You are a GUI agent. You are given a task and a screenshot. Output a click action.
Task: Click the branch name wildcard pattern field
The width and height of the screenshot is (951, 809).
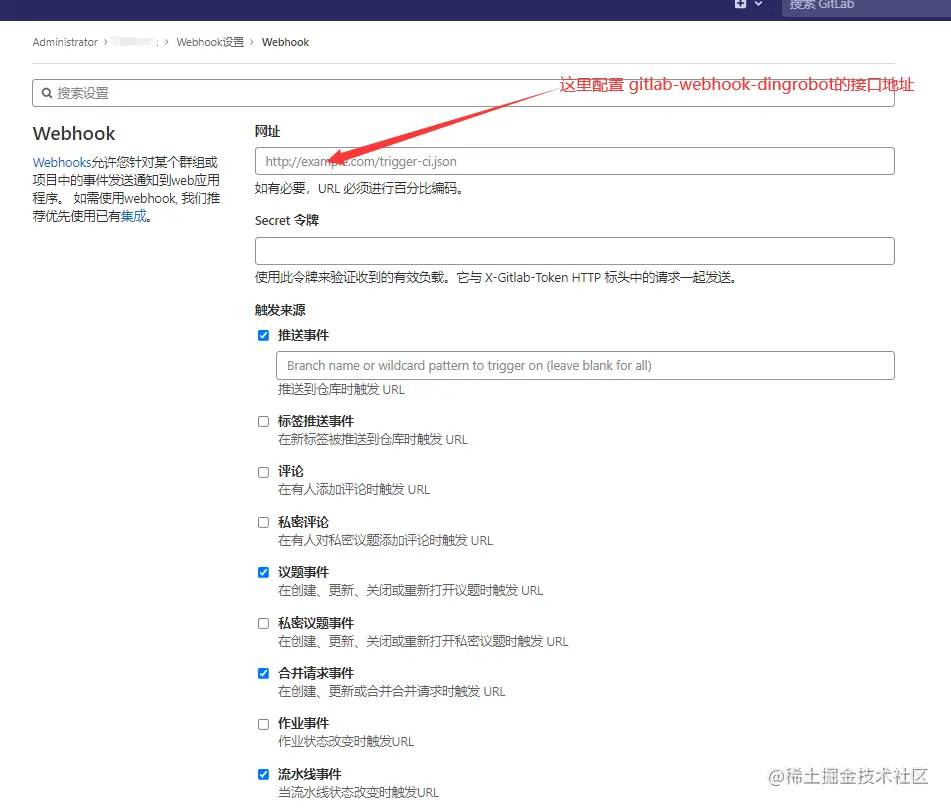point(585,366)
